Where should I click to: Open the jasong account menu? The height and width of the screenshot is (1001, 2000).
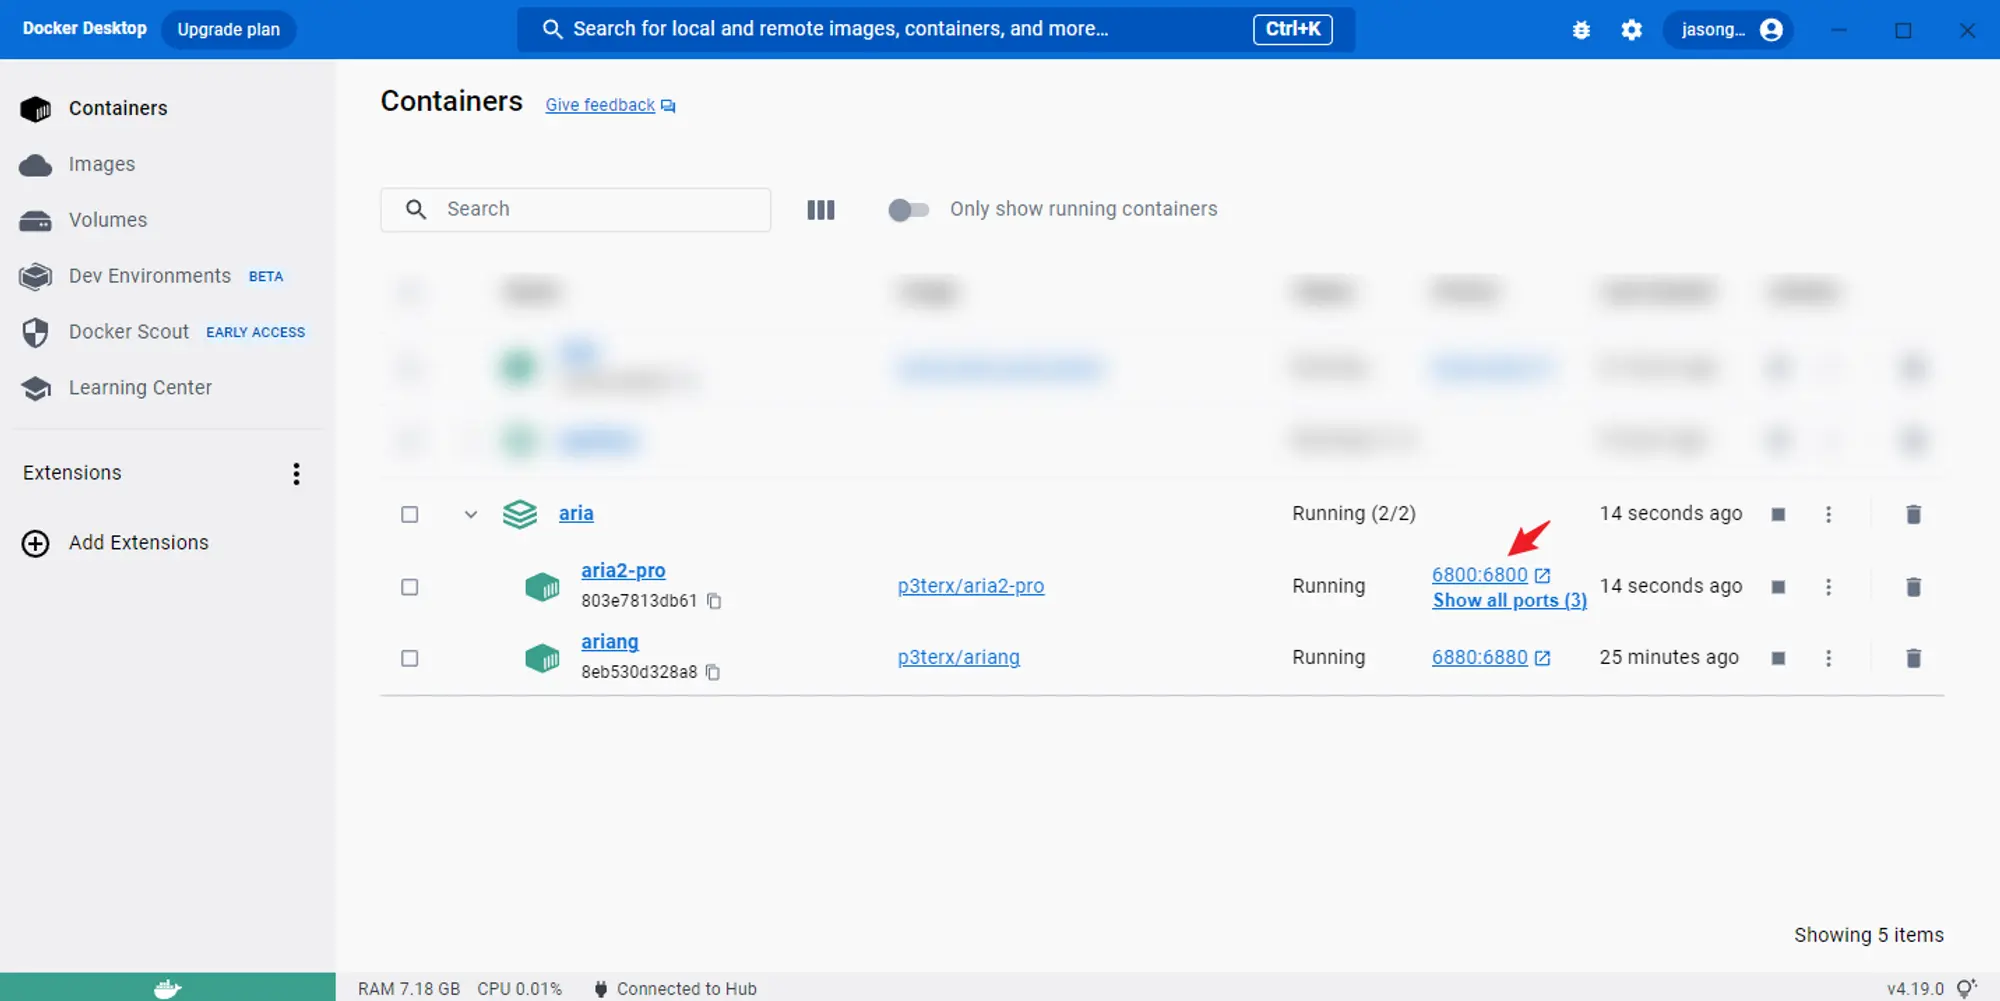[x=1729, y=30]
